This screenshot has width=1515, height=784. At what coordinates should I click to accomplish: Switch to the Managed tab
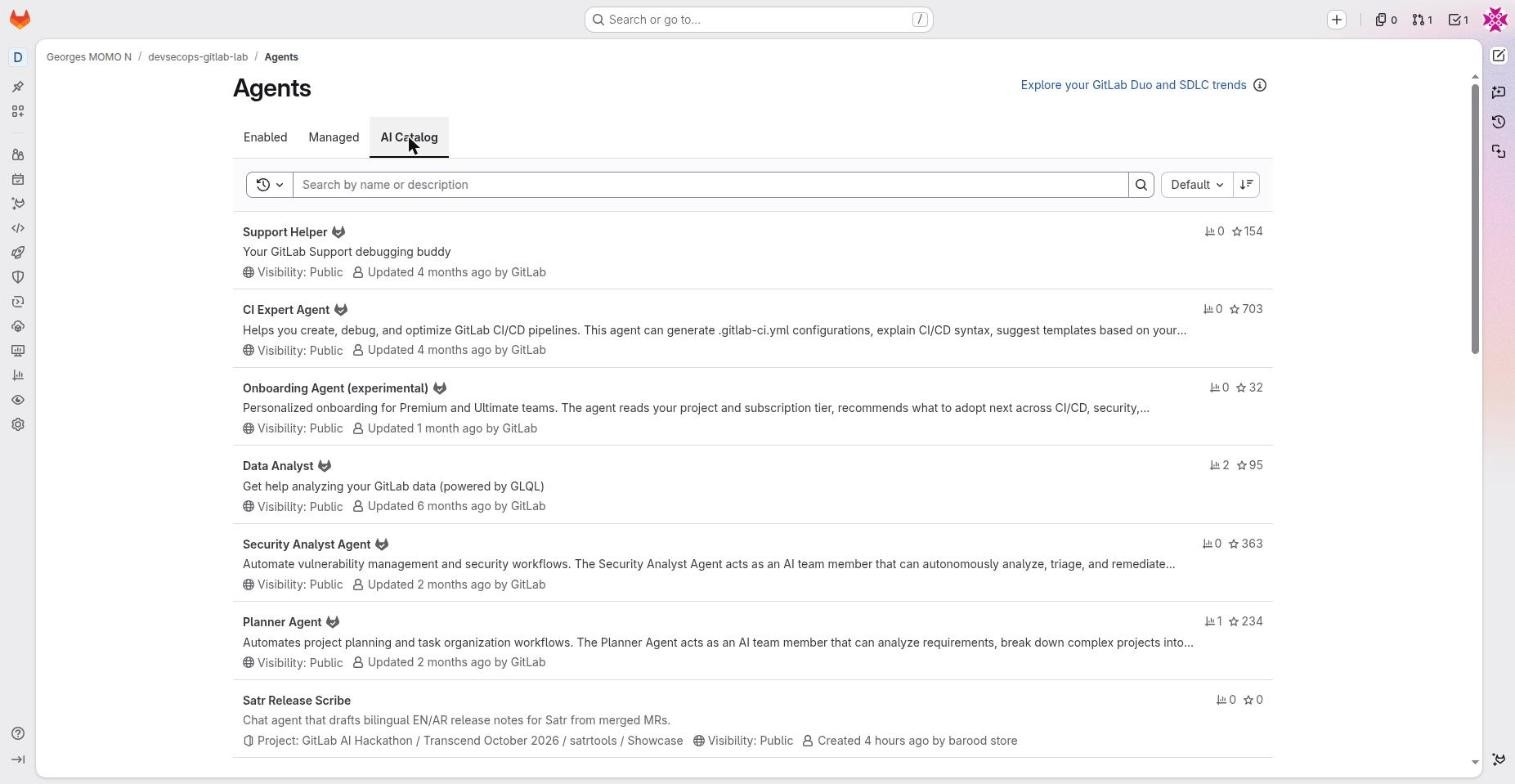334,138
